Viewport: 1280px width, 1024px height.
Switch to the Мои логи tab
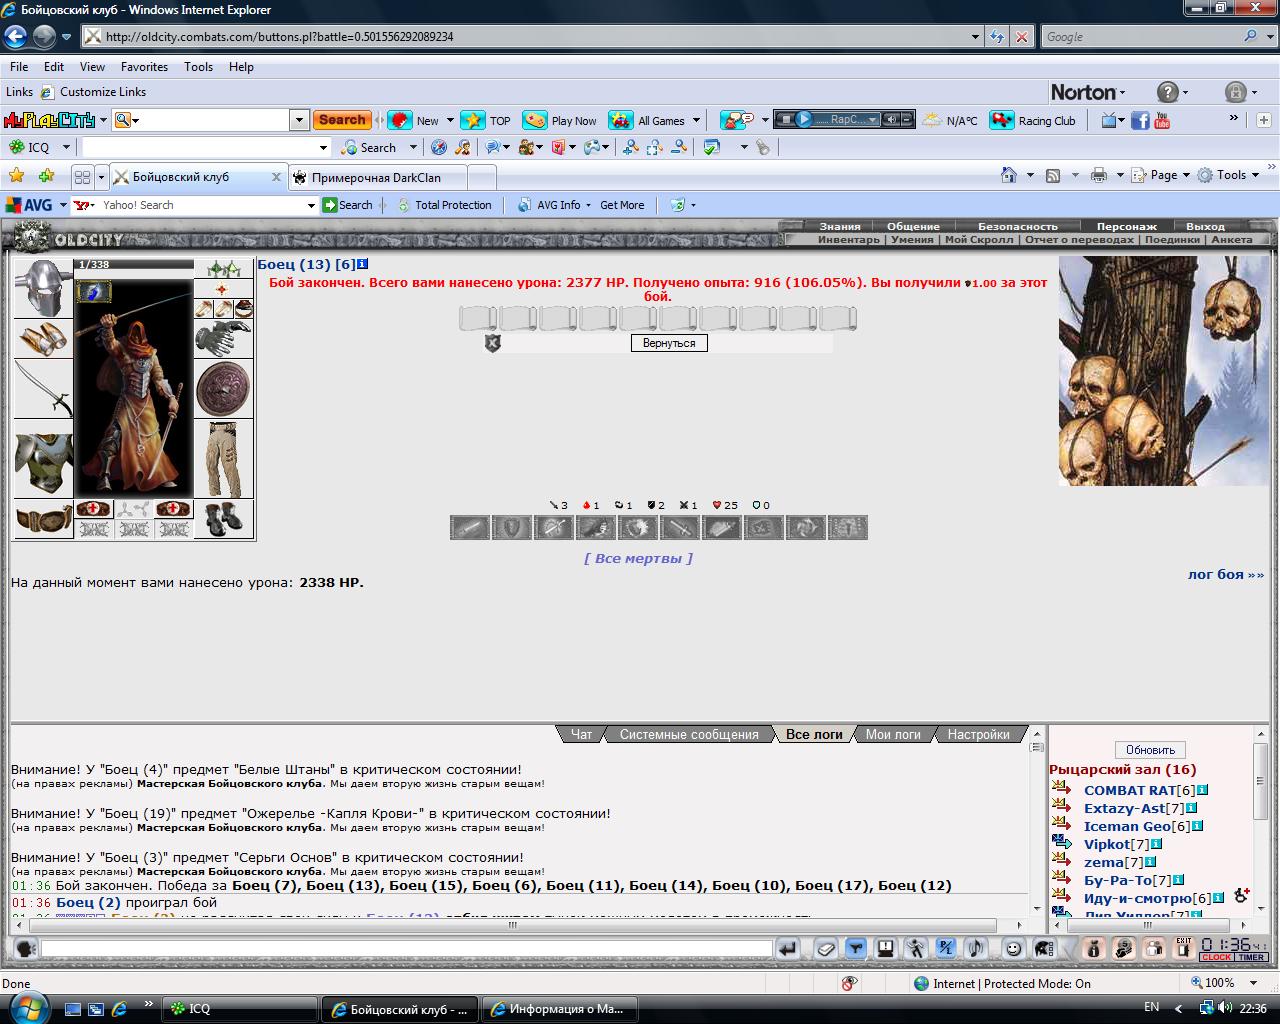tap(893, 734)
